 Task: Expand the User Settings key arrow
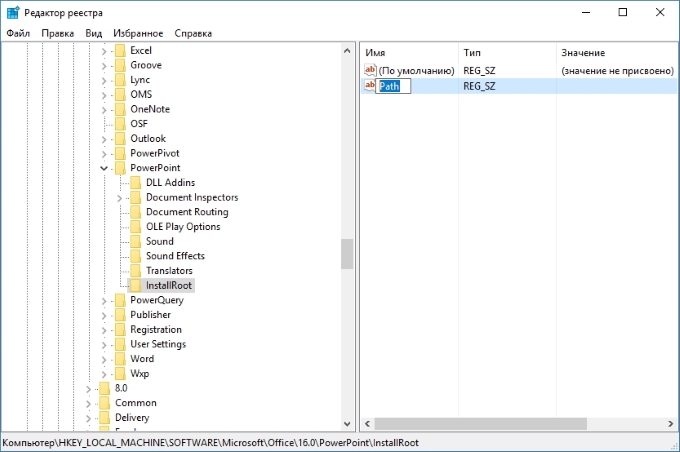pos(104,345)
